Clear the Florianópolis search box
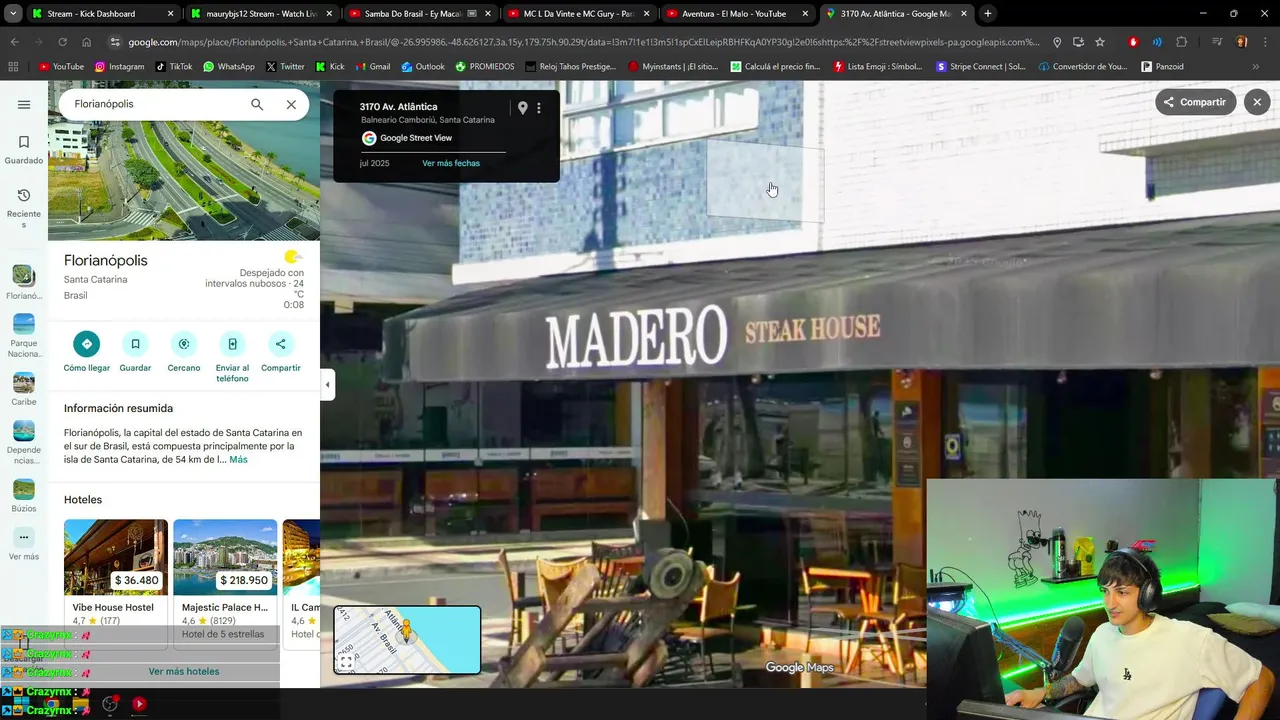1280x720 pixels. [291, 104]
